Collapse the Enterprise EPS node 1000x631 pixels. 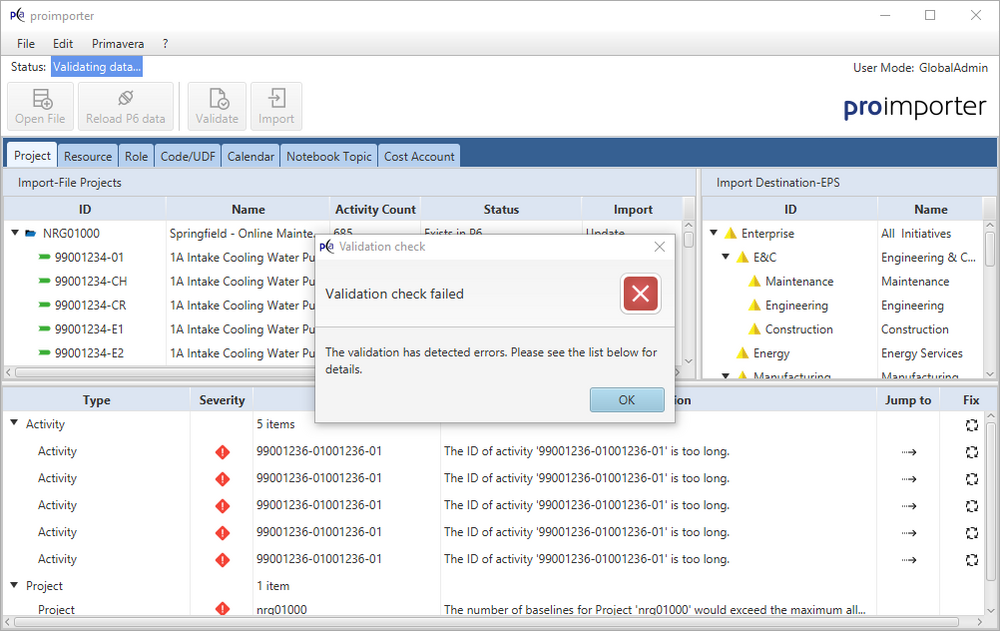click(714, 234)
